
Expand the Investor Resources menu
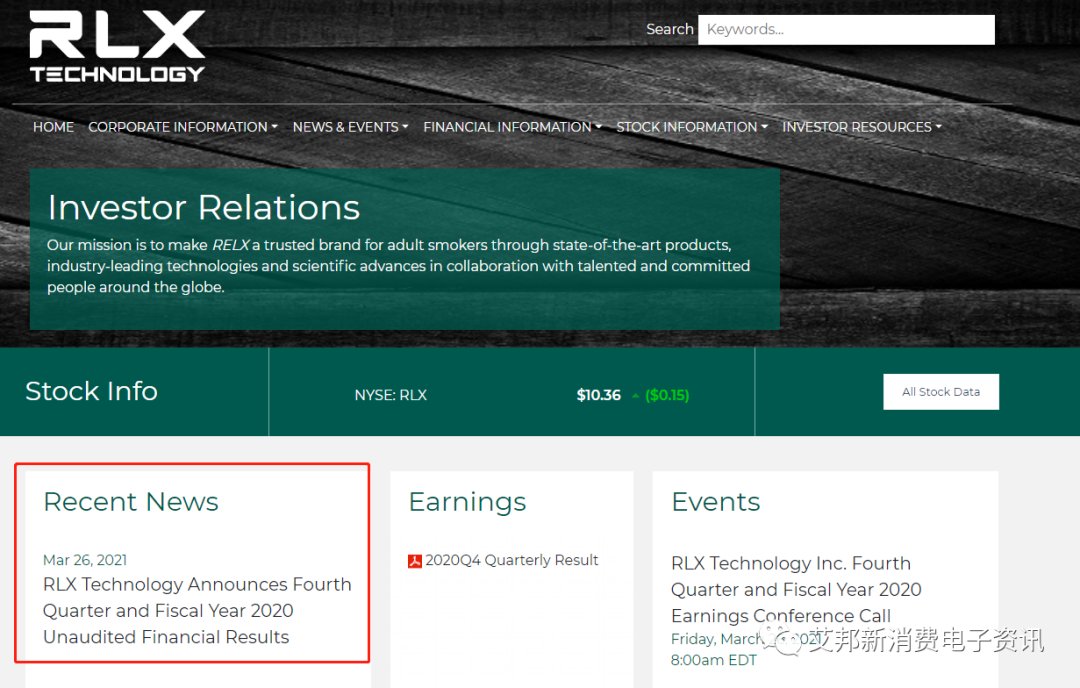pyautogui.click(x=862, y=127)
